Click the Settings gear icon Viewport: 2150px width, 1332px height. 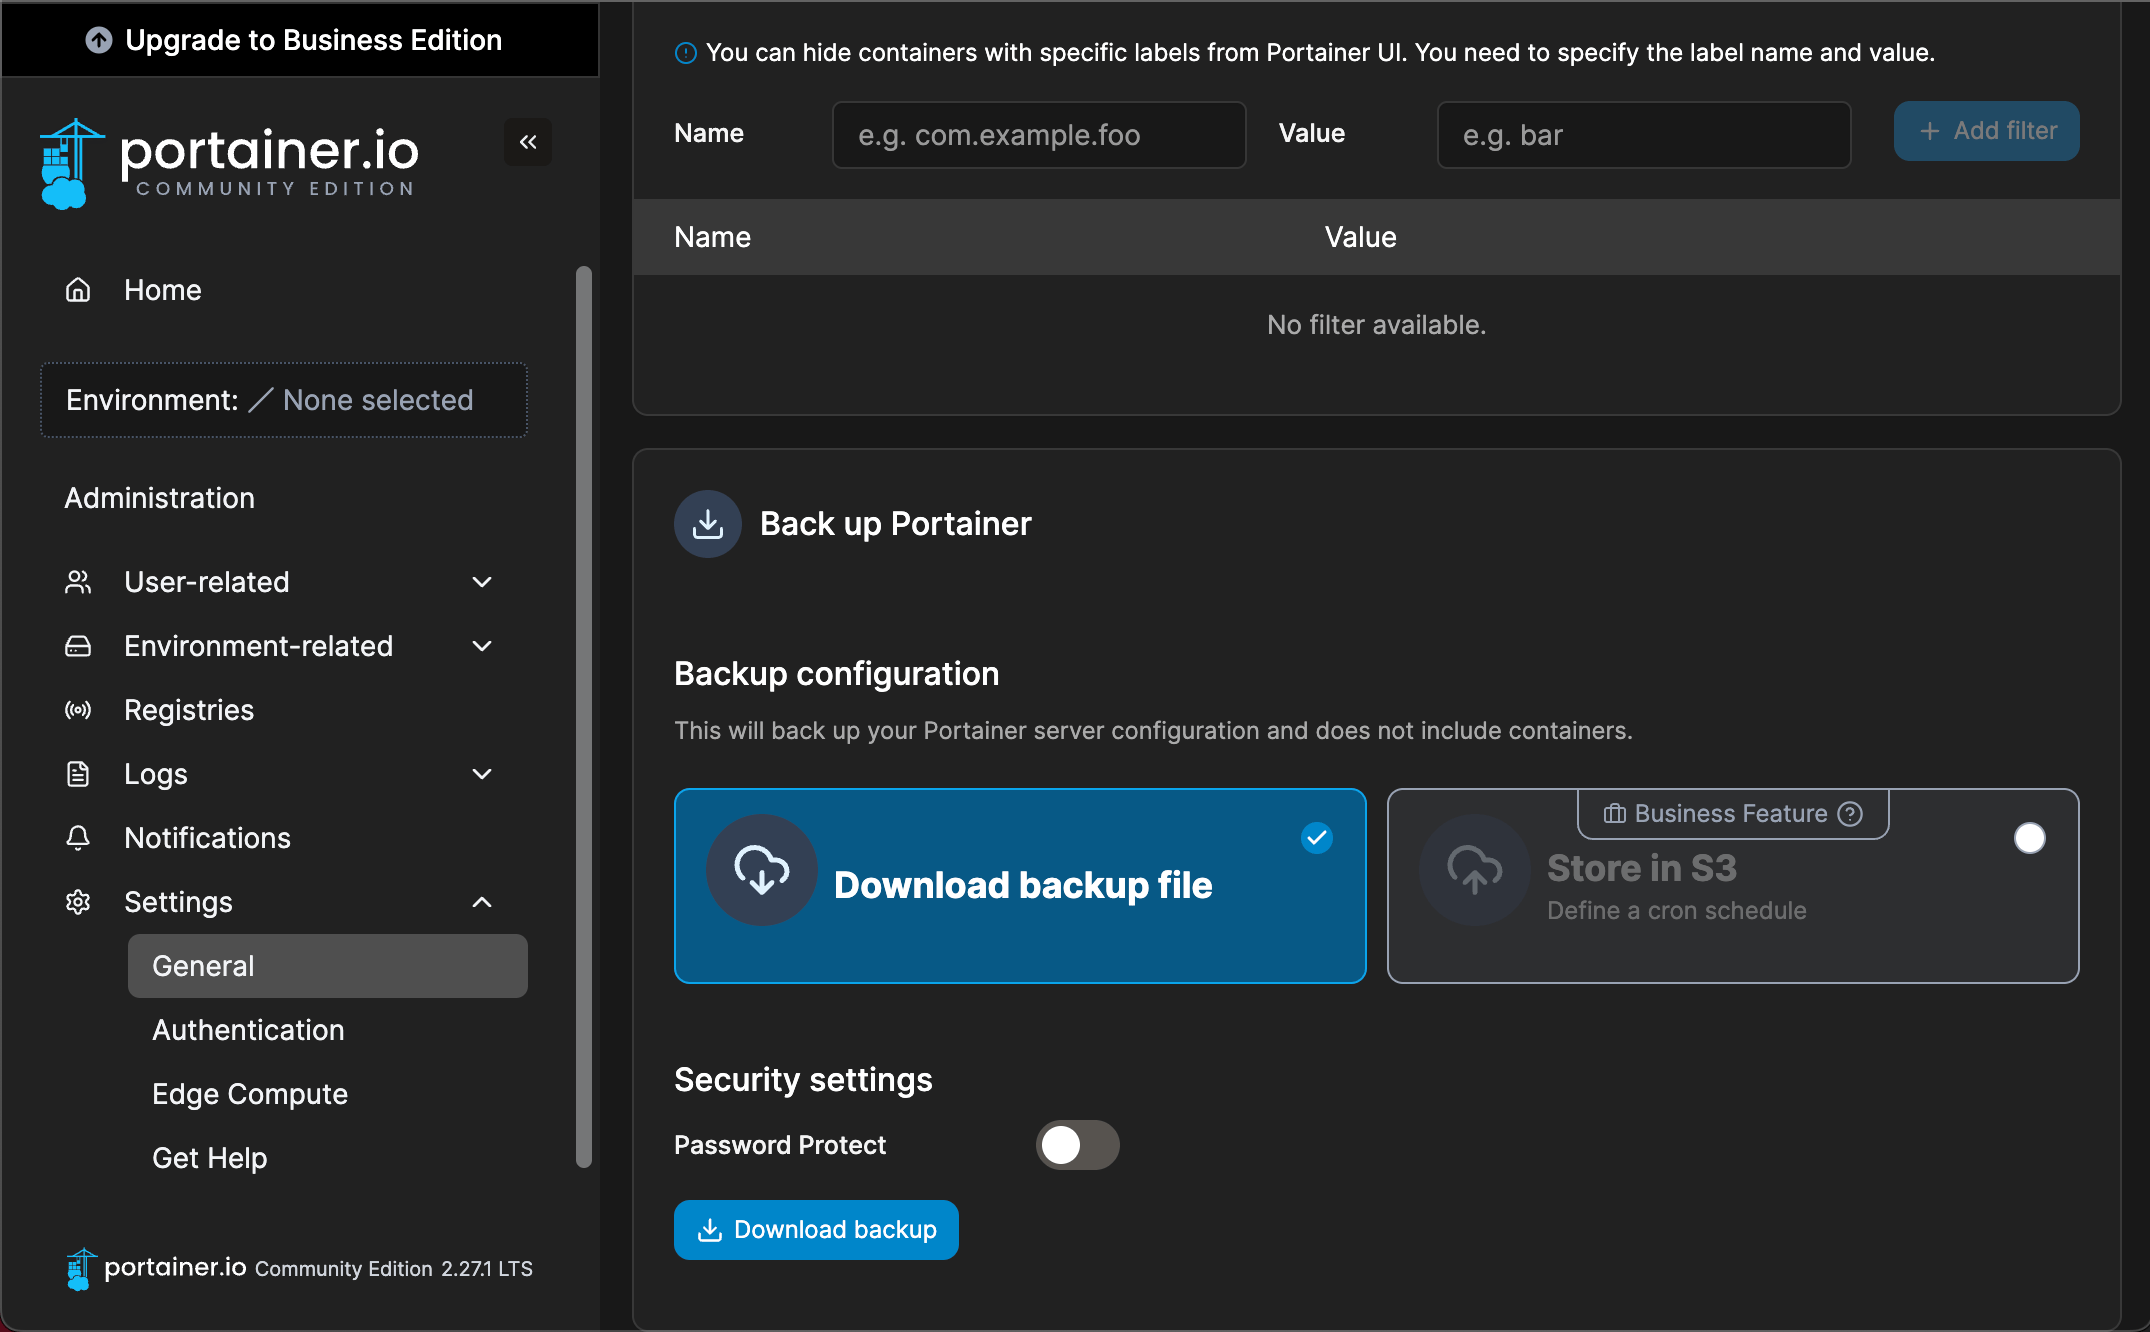coord(78,902)
